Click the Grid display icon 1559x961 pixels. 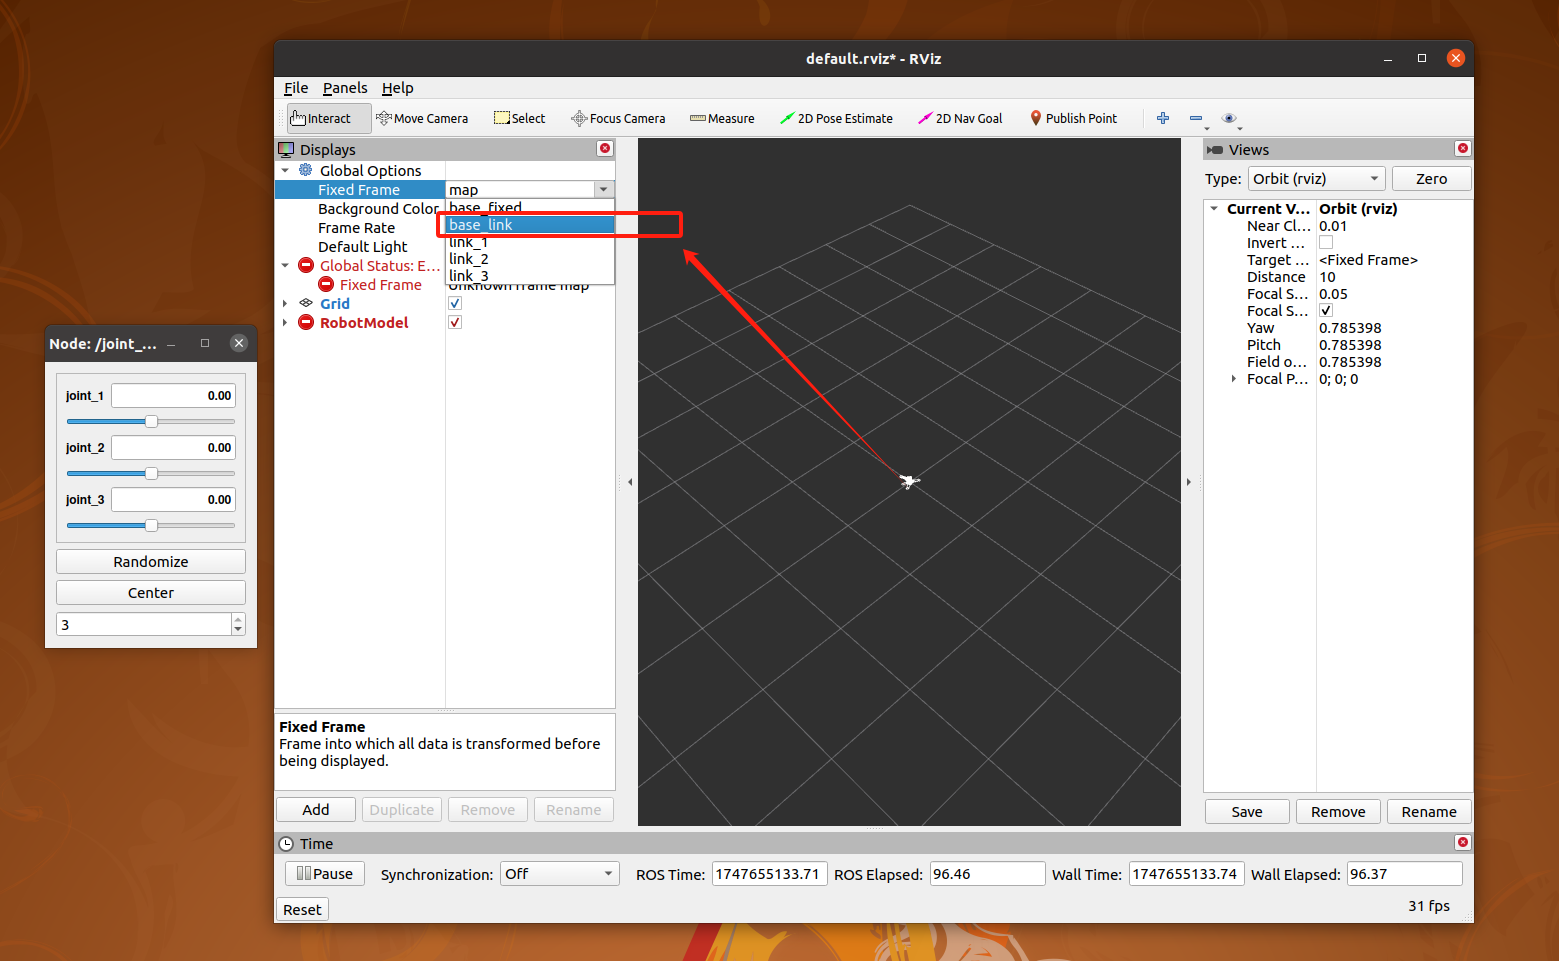[306, 303]
